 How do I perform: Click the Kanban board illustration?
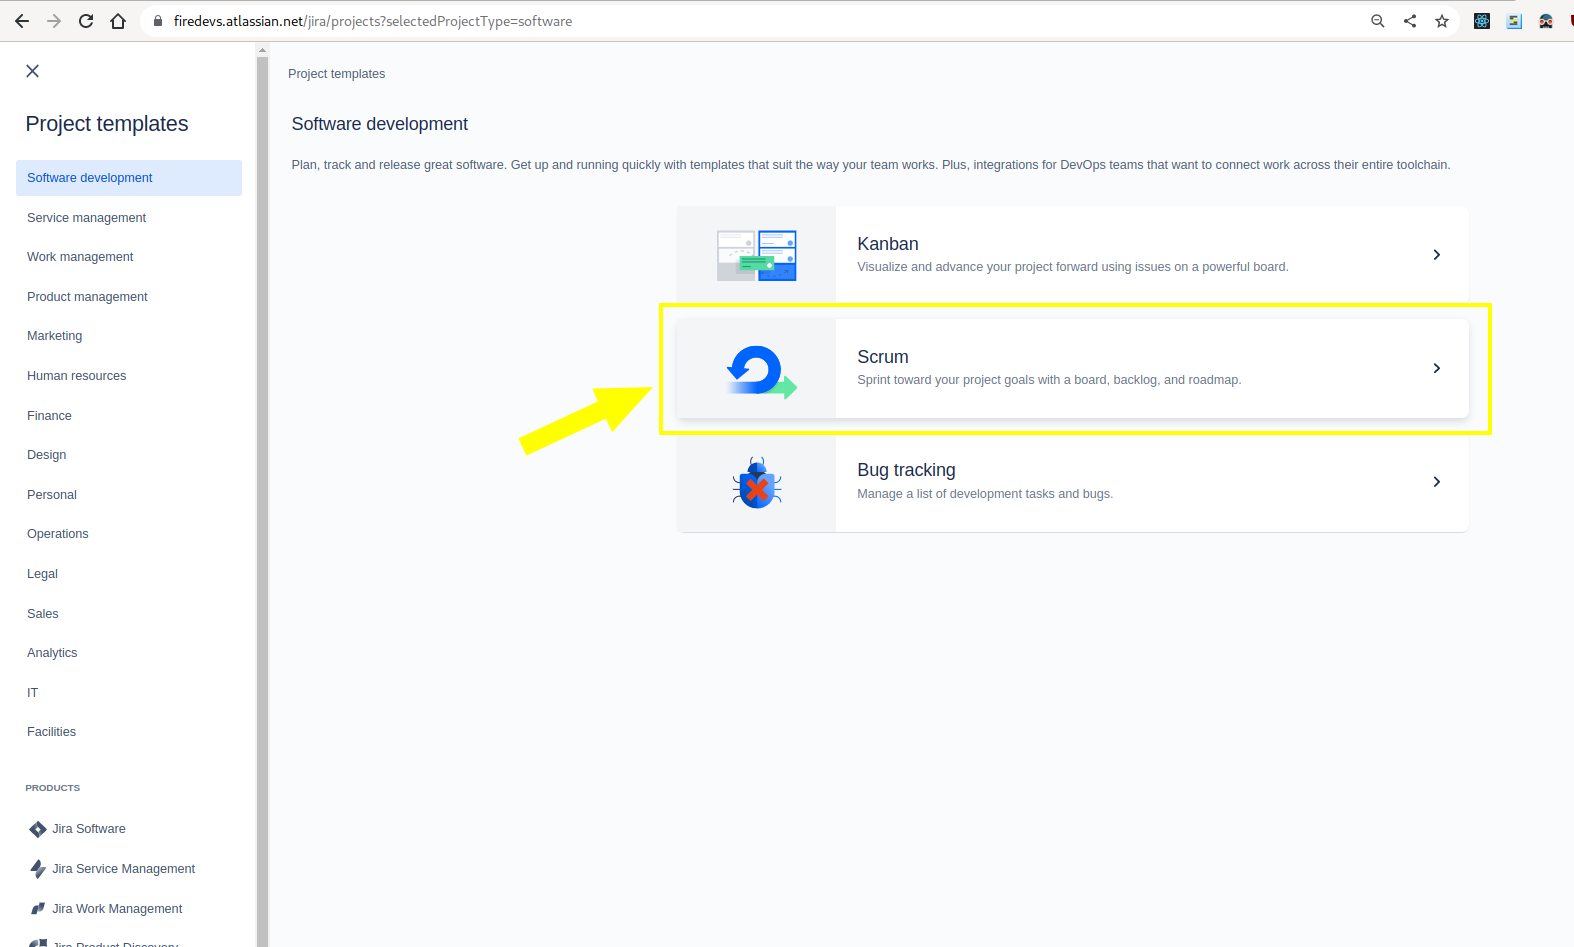757,255
